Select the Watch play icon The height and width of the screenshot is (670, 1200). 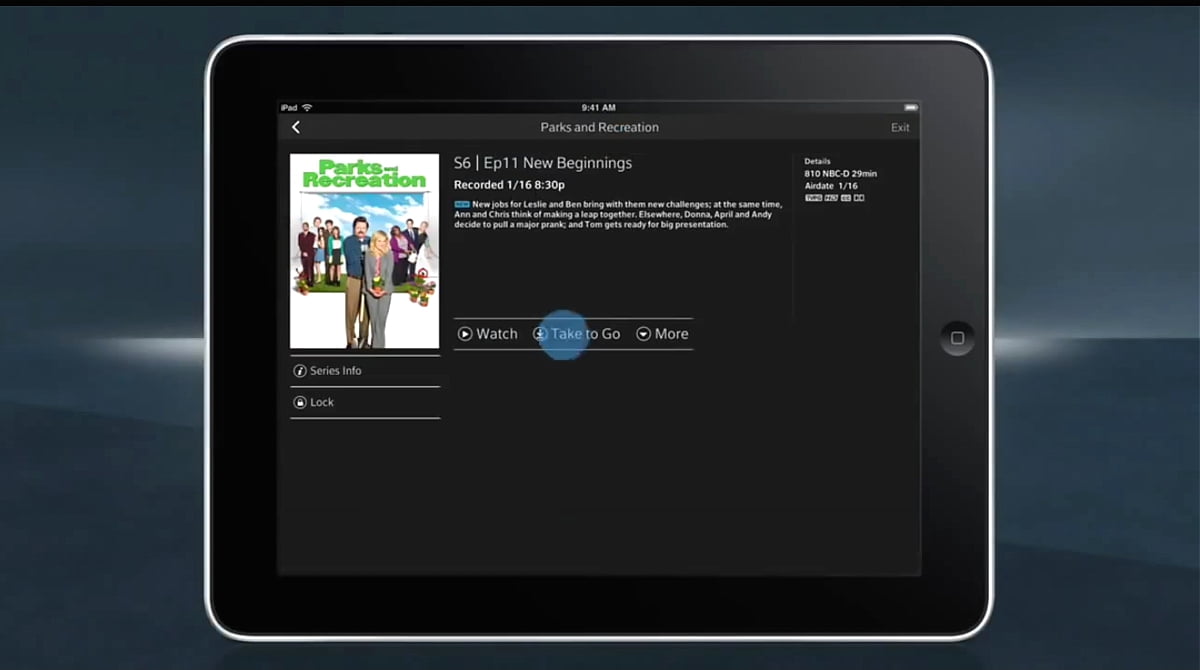tap(465, 333)
